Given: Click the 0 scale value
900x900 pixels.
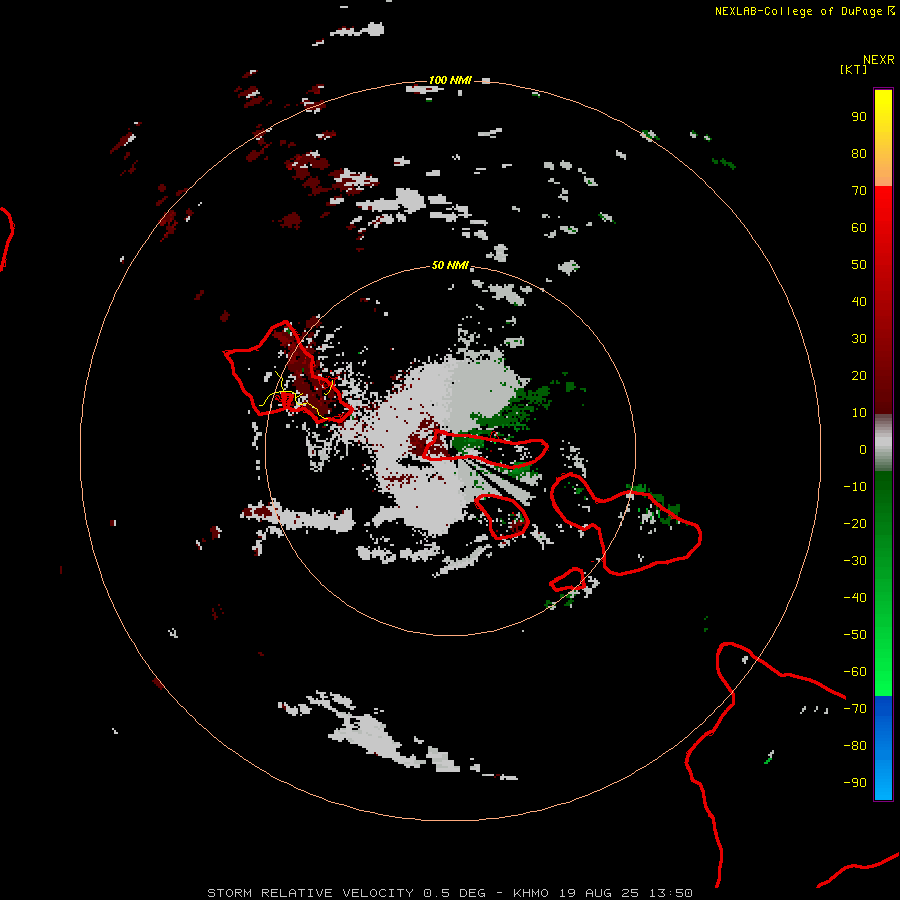Looking at the screenshot, I should click(x=863, y=449).
